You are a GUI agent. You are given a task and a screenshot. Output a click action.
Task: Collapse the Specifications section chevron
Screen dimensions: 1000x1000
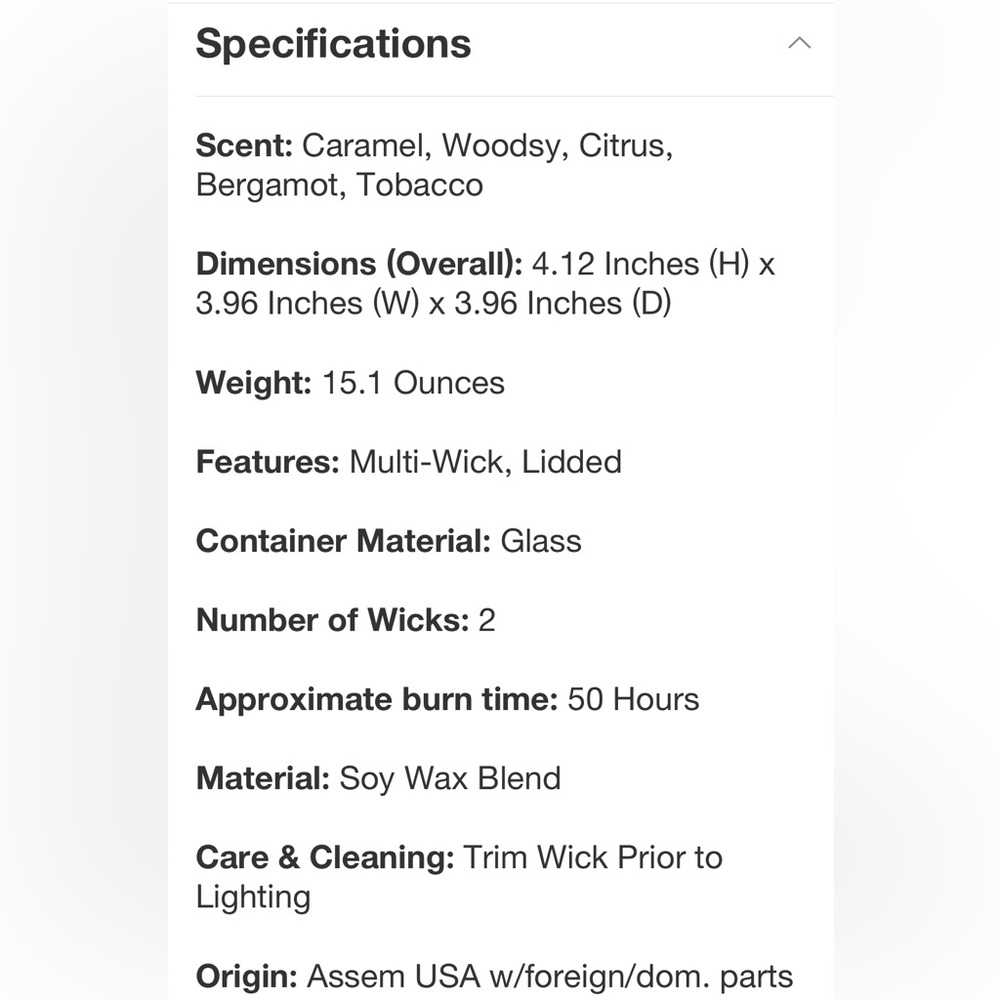pyautogui.click(x=799, y=43)
